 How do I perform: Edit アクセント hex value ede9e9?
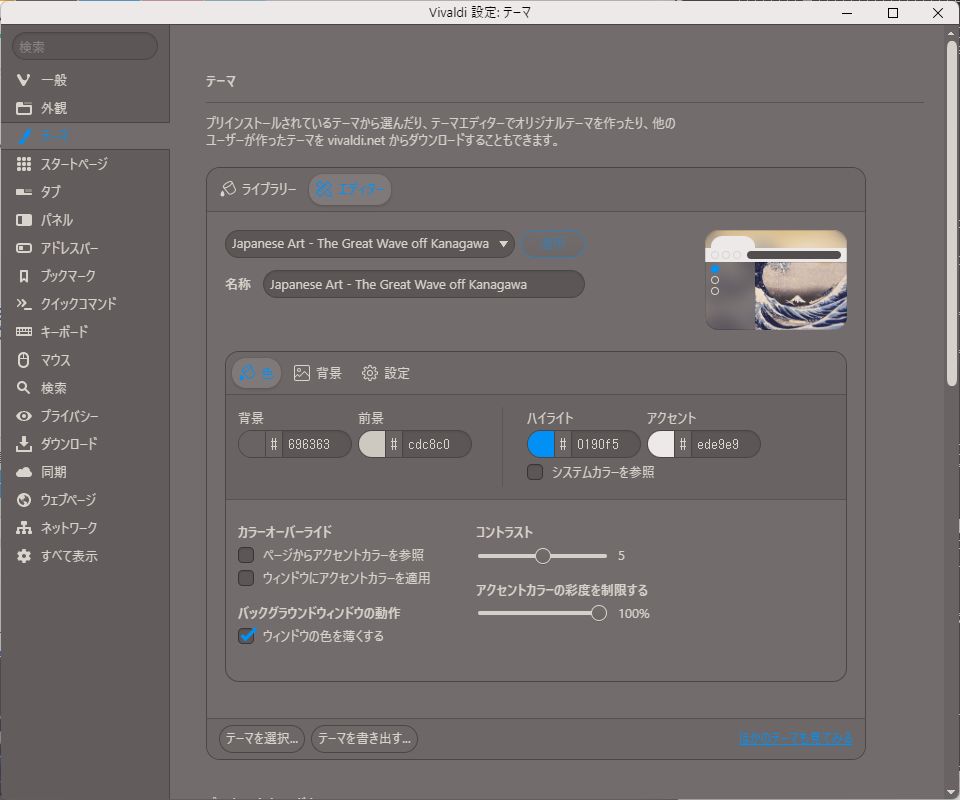(725, 444)
